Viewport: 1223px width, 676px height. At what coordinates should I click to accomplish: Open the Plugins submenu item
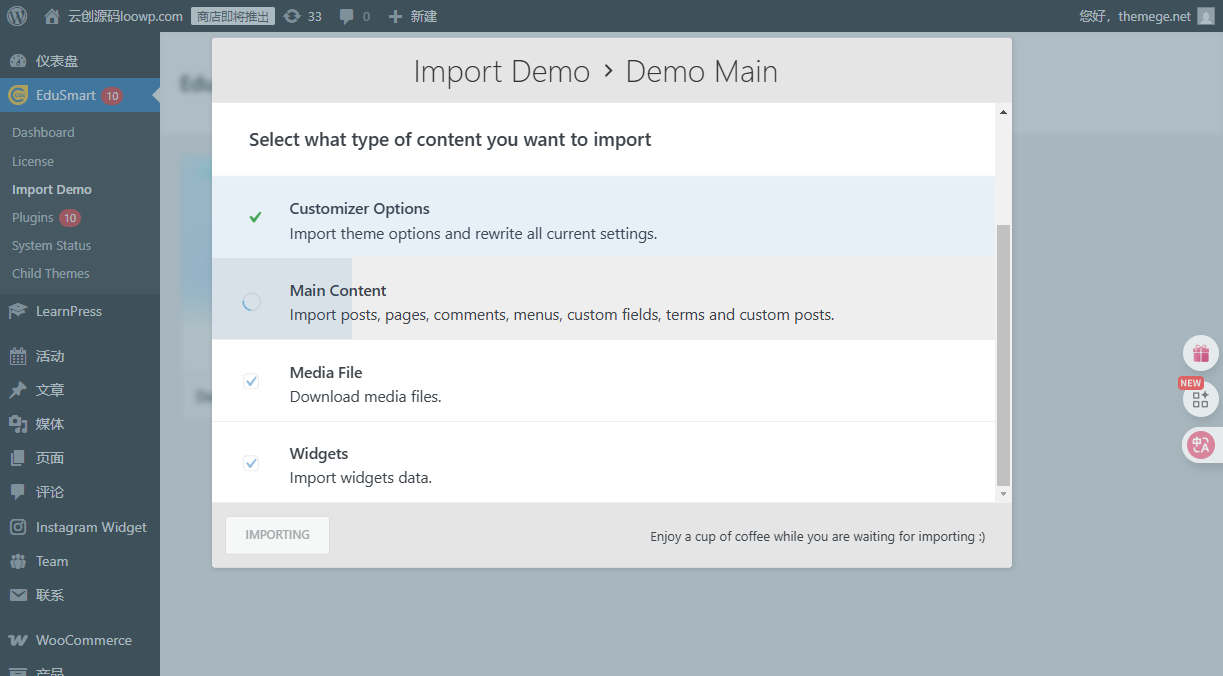tap(33, 217)
